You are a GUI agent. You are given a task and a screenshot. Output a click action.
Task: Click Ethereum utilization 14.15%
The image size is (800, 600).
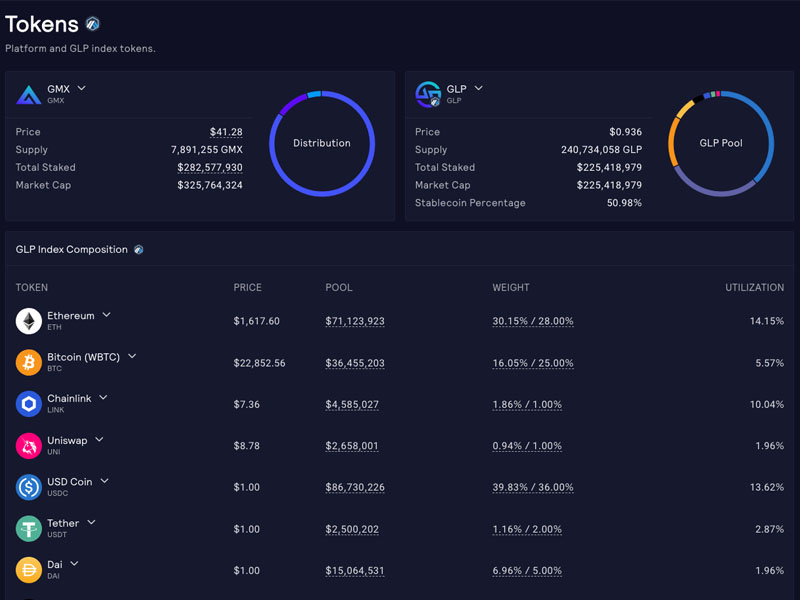point(767,321)
